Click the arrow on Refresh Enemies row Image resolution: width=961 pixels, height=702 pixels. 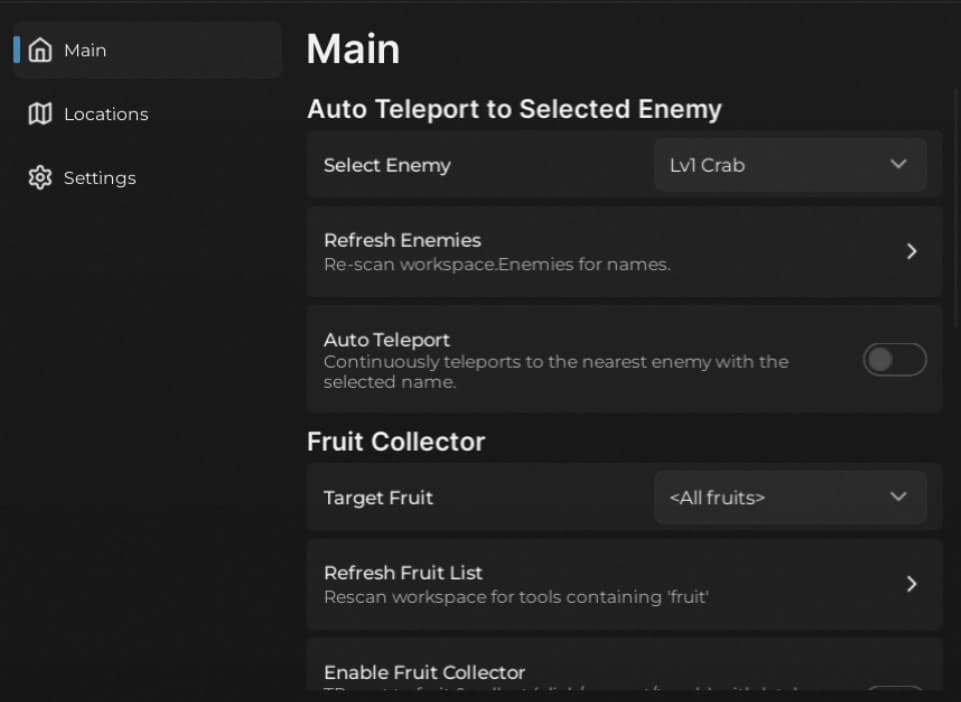pos(911,252)
